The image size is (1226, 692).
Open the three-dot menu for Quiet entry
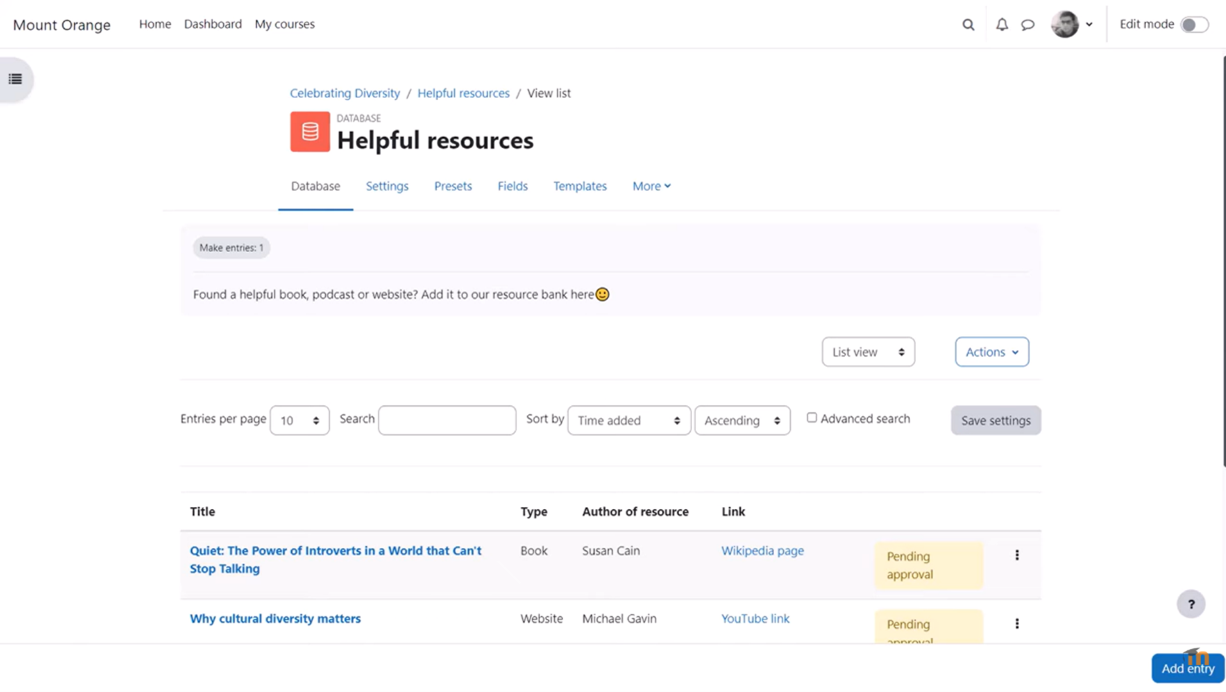1017,556
